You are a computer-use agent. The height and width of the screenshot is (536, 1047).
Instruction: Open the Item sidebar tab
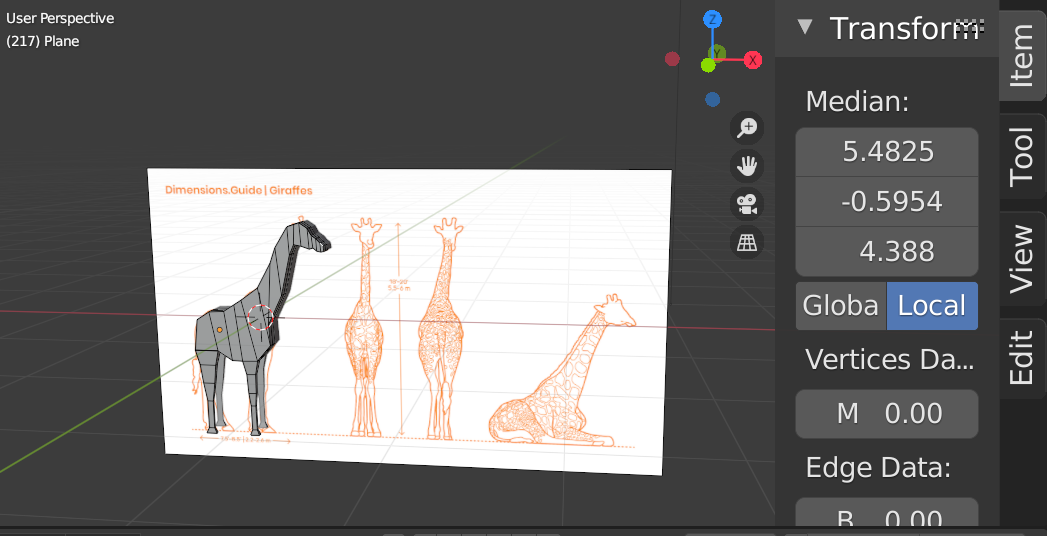point(1022,53)
